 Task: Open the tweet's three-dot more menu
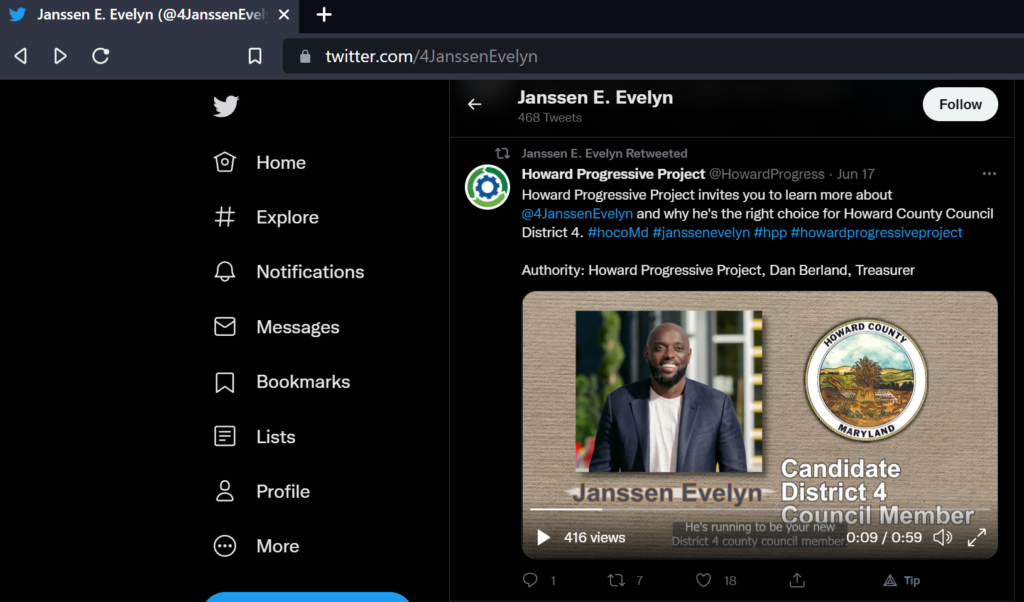[x=989, y=174]
